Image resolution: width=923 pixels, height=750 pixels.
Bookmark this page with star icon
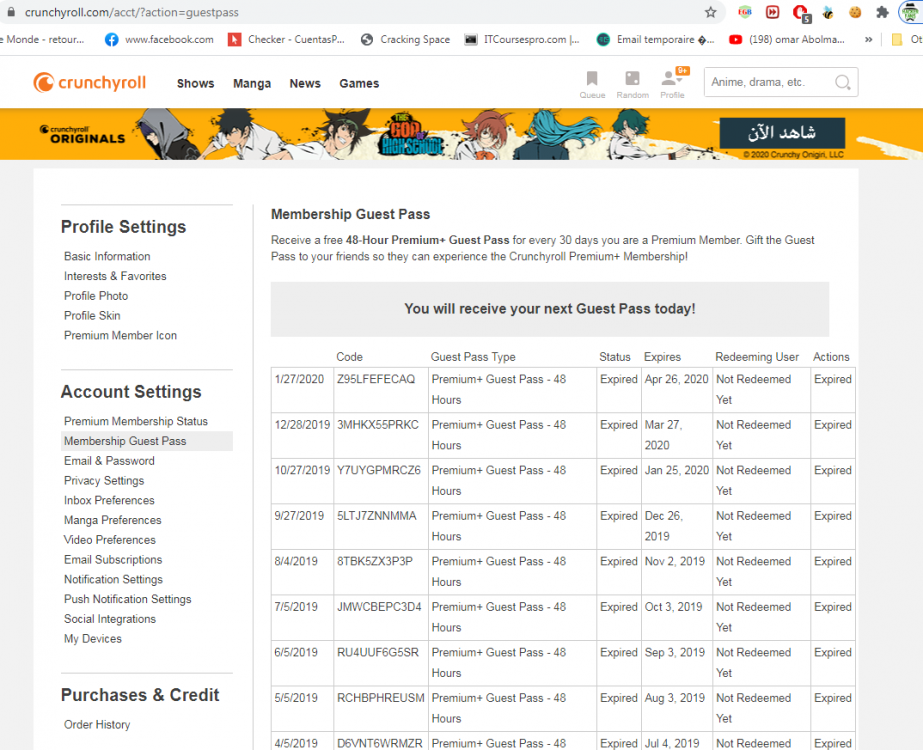pos(711,12)
